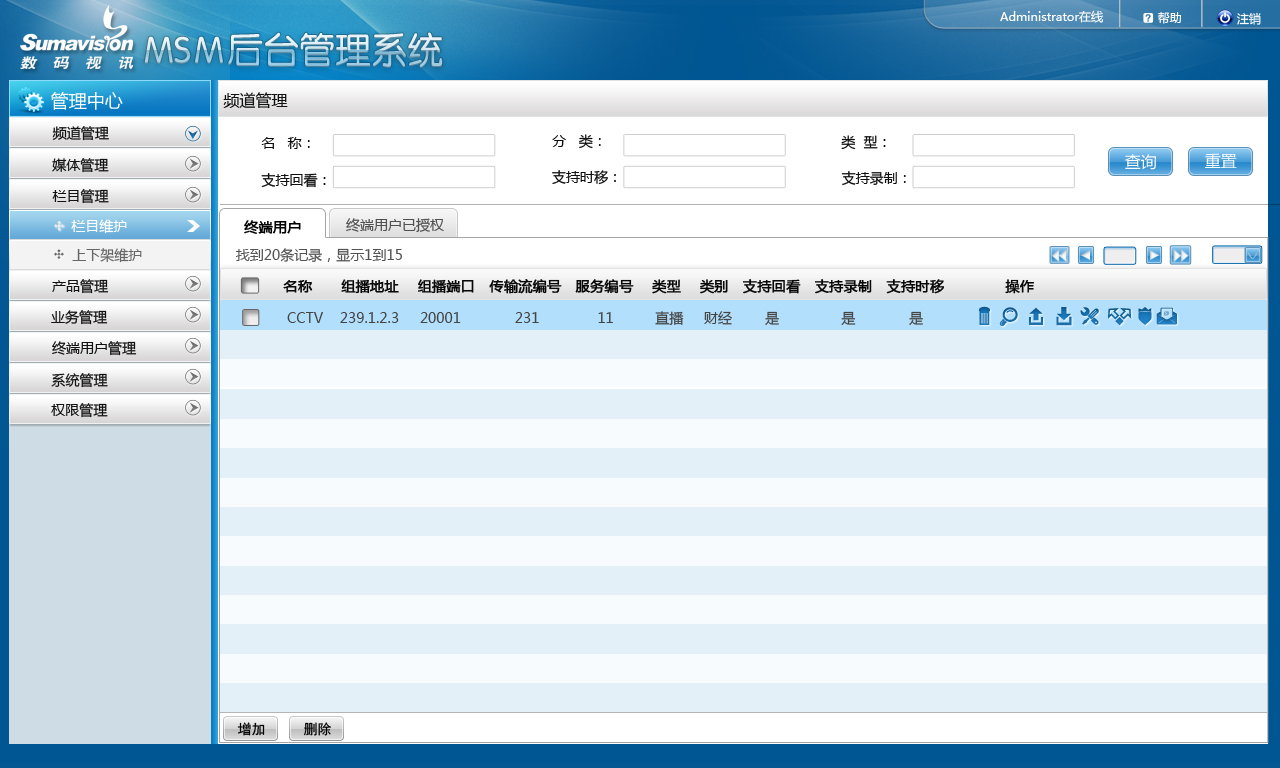1280x768 pixels.
Task: Click the 239.1.2.3 multicast address cell
Action: tap(369, 318)
